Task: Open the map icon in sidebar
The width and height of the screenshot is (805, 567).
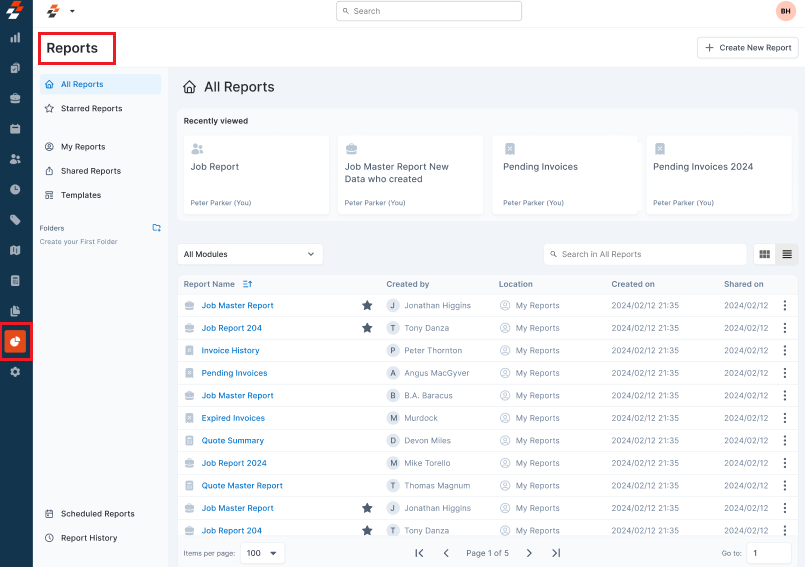Action: (15, 250)
